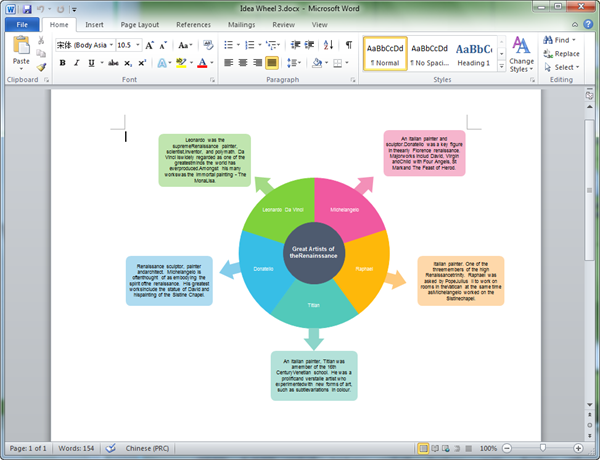Click the Replace button
The height and width of the screenshot is (460, 600).
[561, 54]
